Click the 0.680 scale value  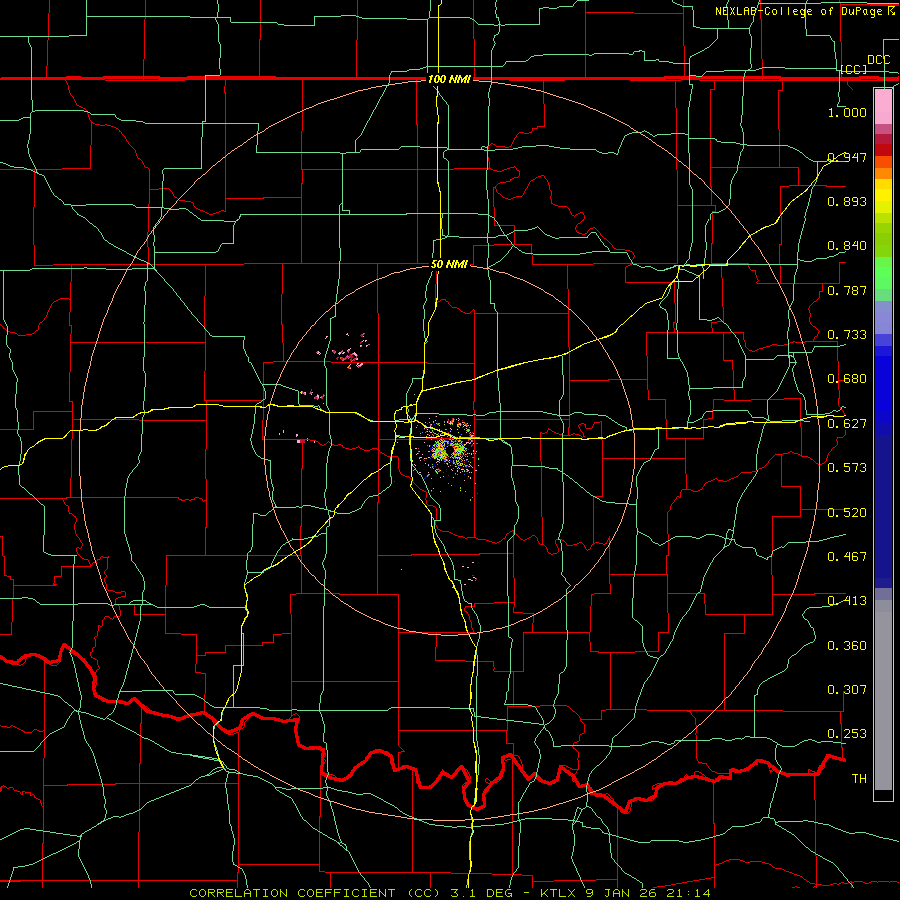click(x=847, y=379)
